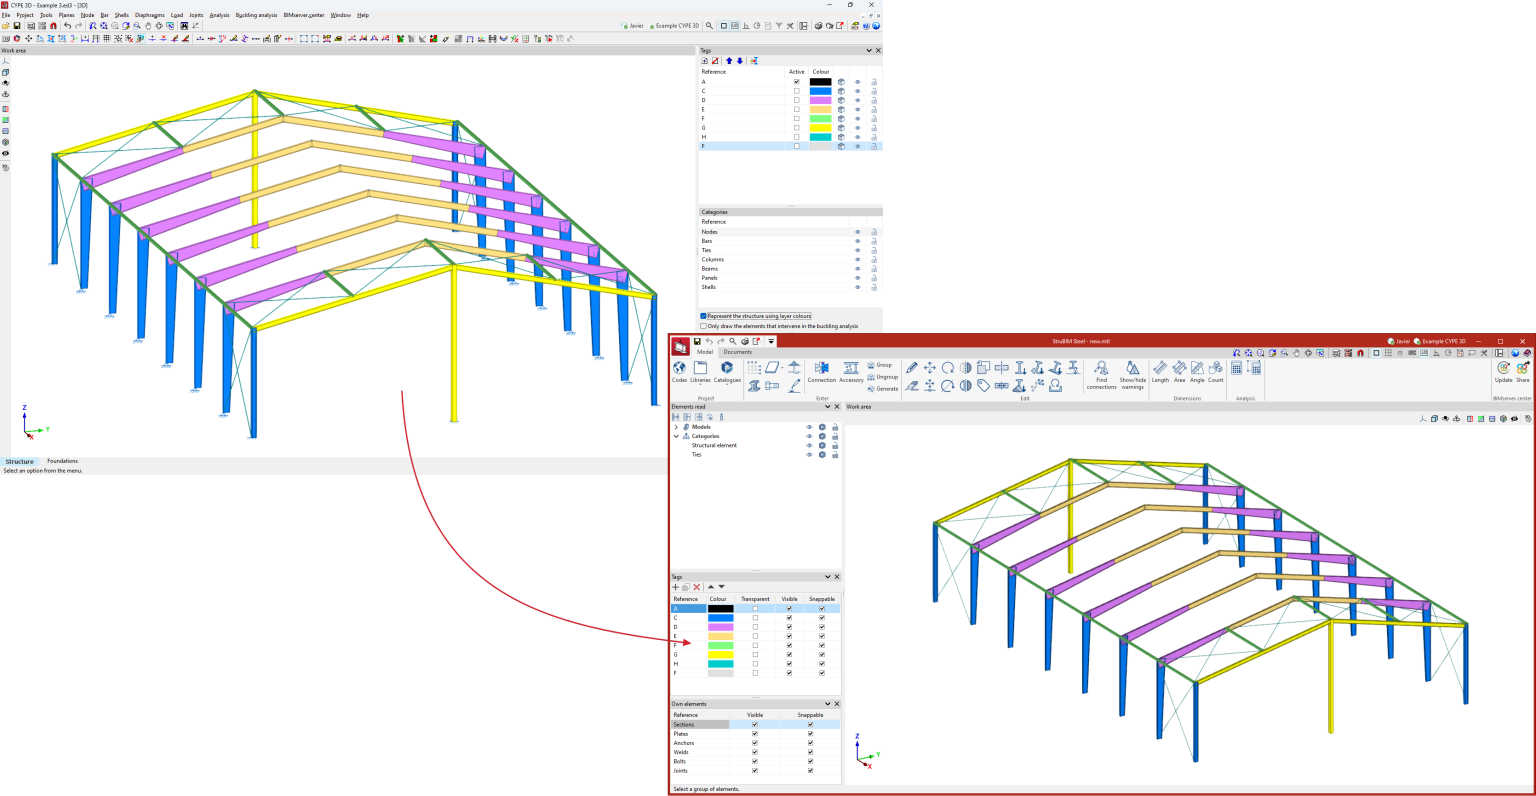Run Find connections
This screenshot has width=1536, height=796.
(x=1101, y=371)
